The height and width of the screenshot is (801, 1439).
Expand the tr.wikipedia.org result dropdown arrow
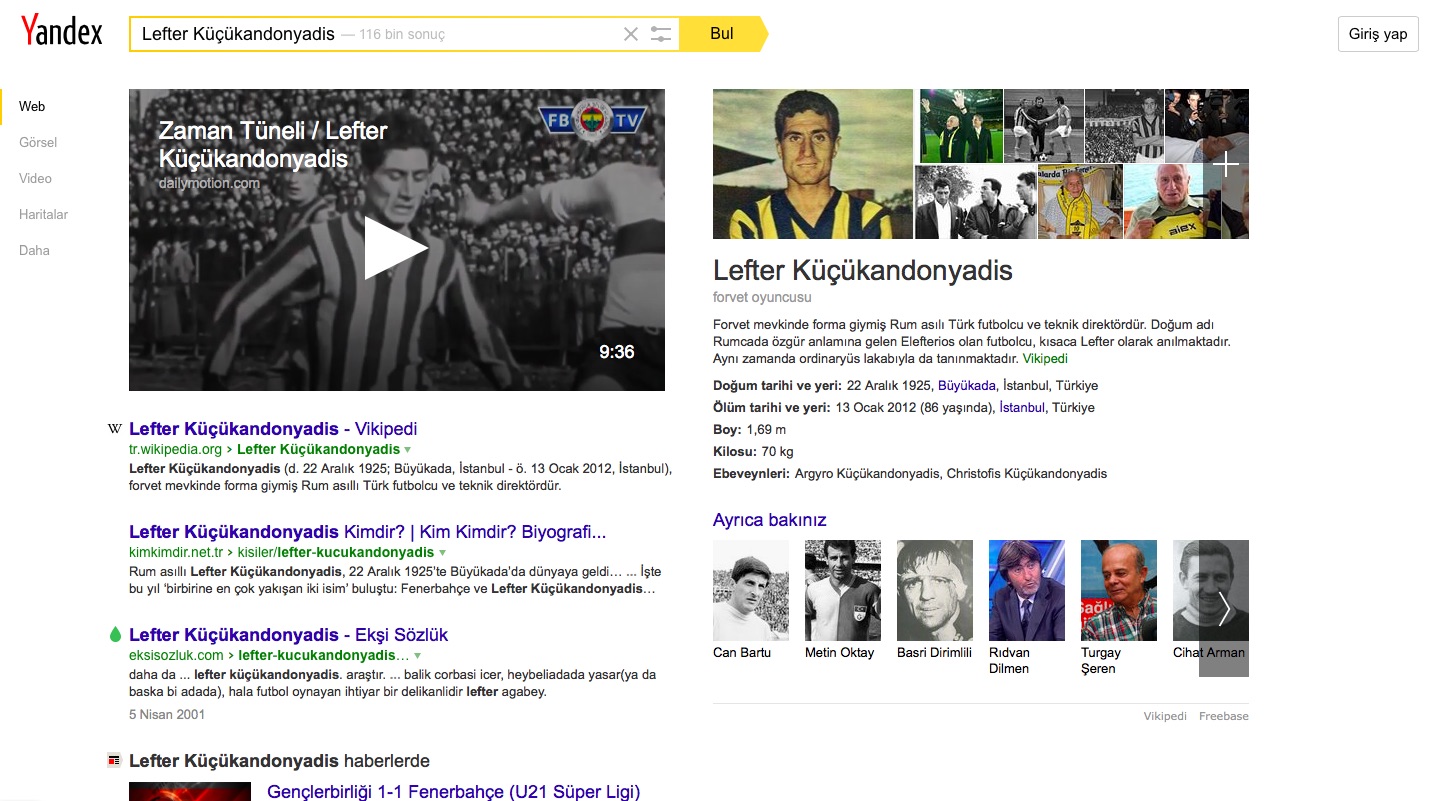coord(408,450)
